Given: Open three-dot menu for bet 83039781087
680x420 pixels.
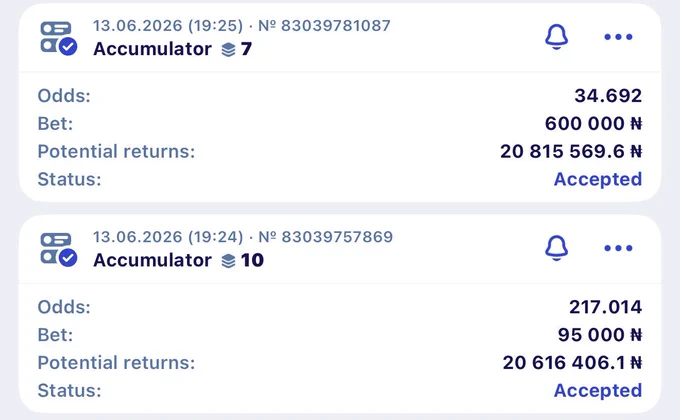Looking at the screenshot, I should click(618, 37).
